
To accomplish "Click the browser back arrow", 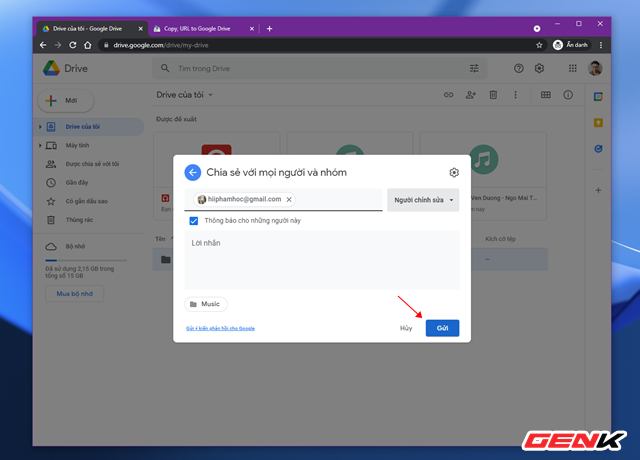I will [x=43, y=45].
